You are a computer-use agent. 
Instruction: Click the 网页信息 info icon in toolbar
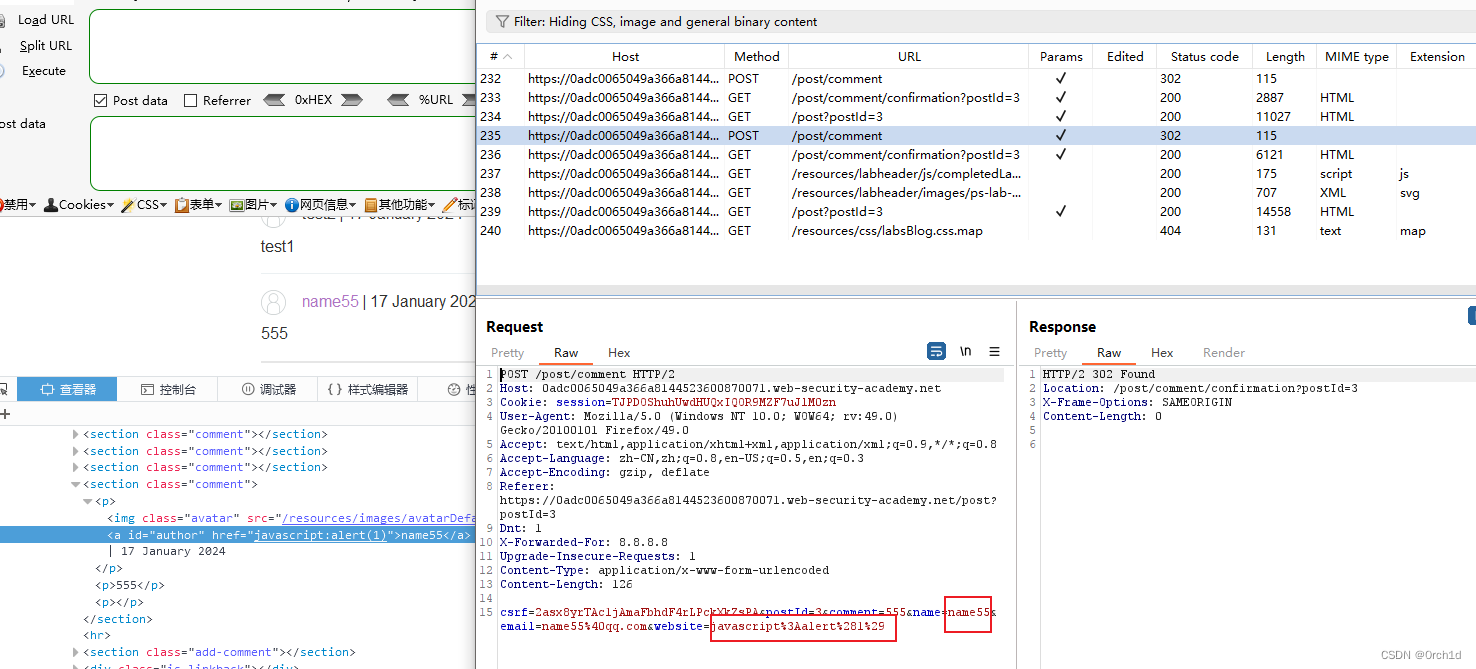coord(291,204)
